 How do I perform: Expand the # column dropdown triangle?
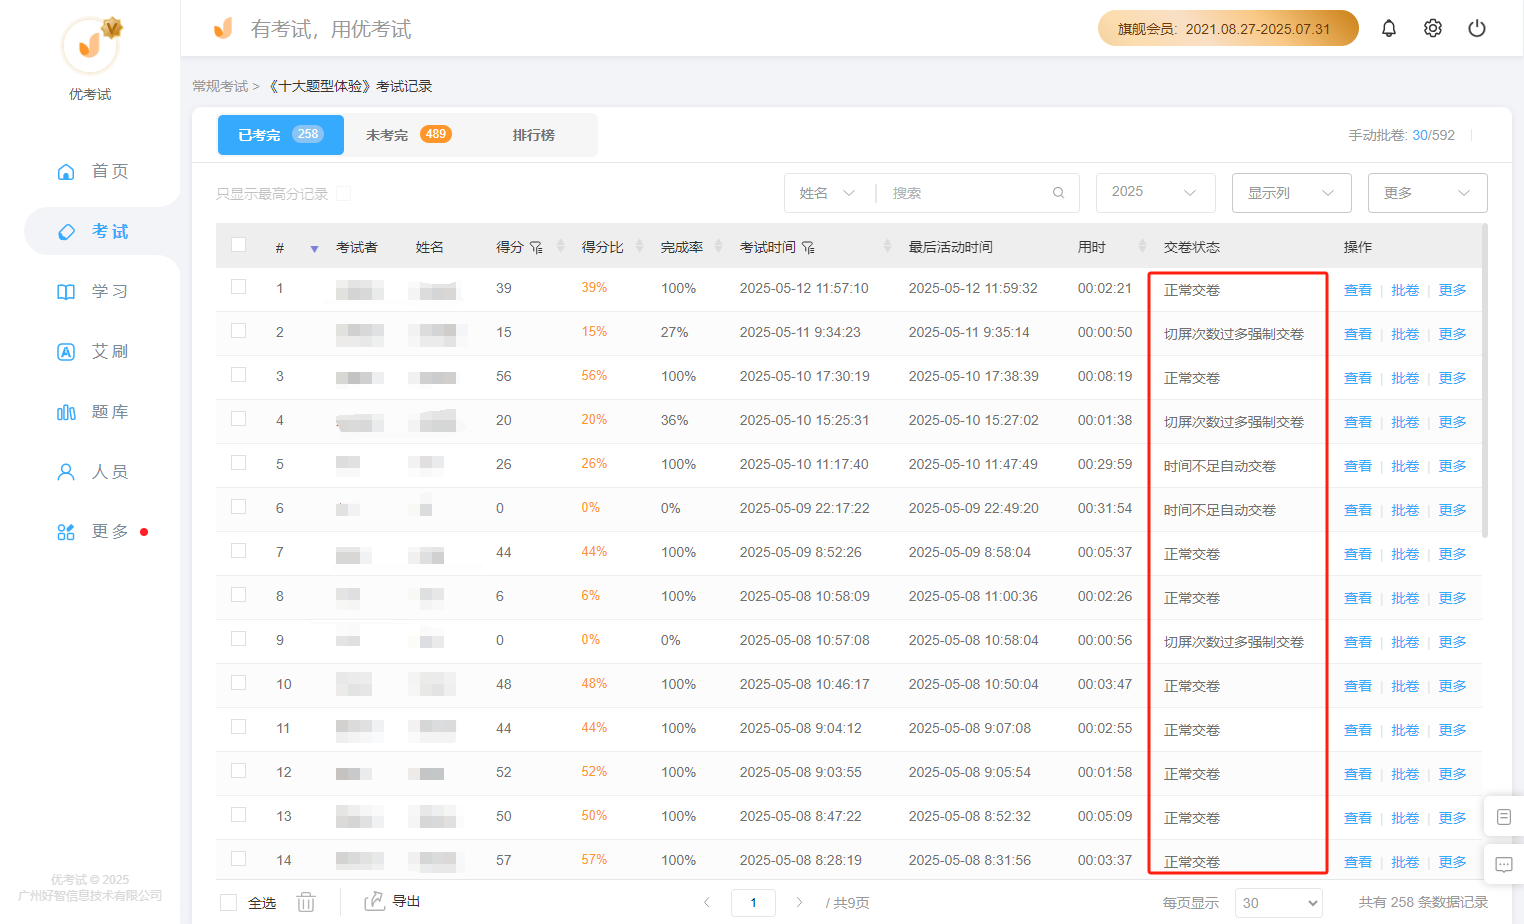pos(314,249)
